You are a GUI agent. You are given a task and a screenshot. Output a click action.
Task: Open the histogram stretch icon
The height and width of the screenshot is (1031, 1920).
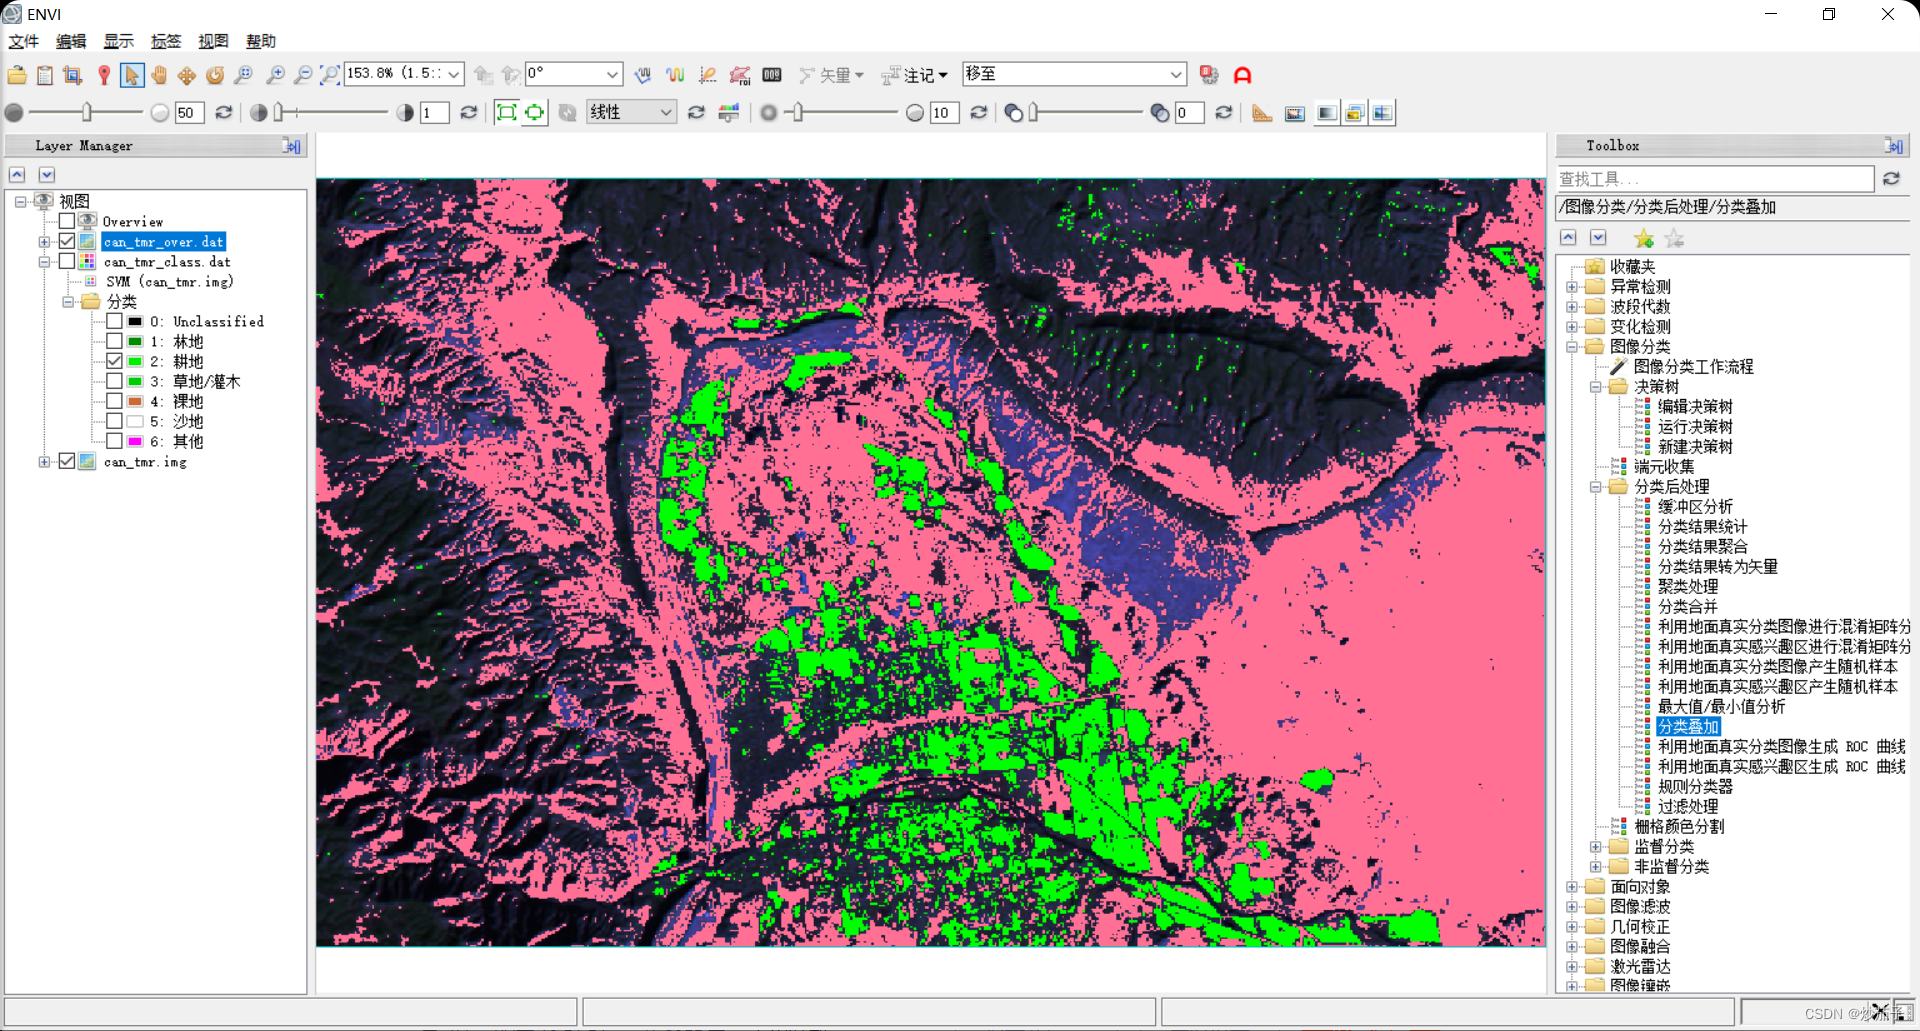(729, 113)
